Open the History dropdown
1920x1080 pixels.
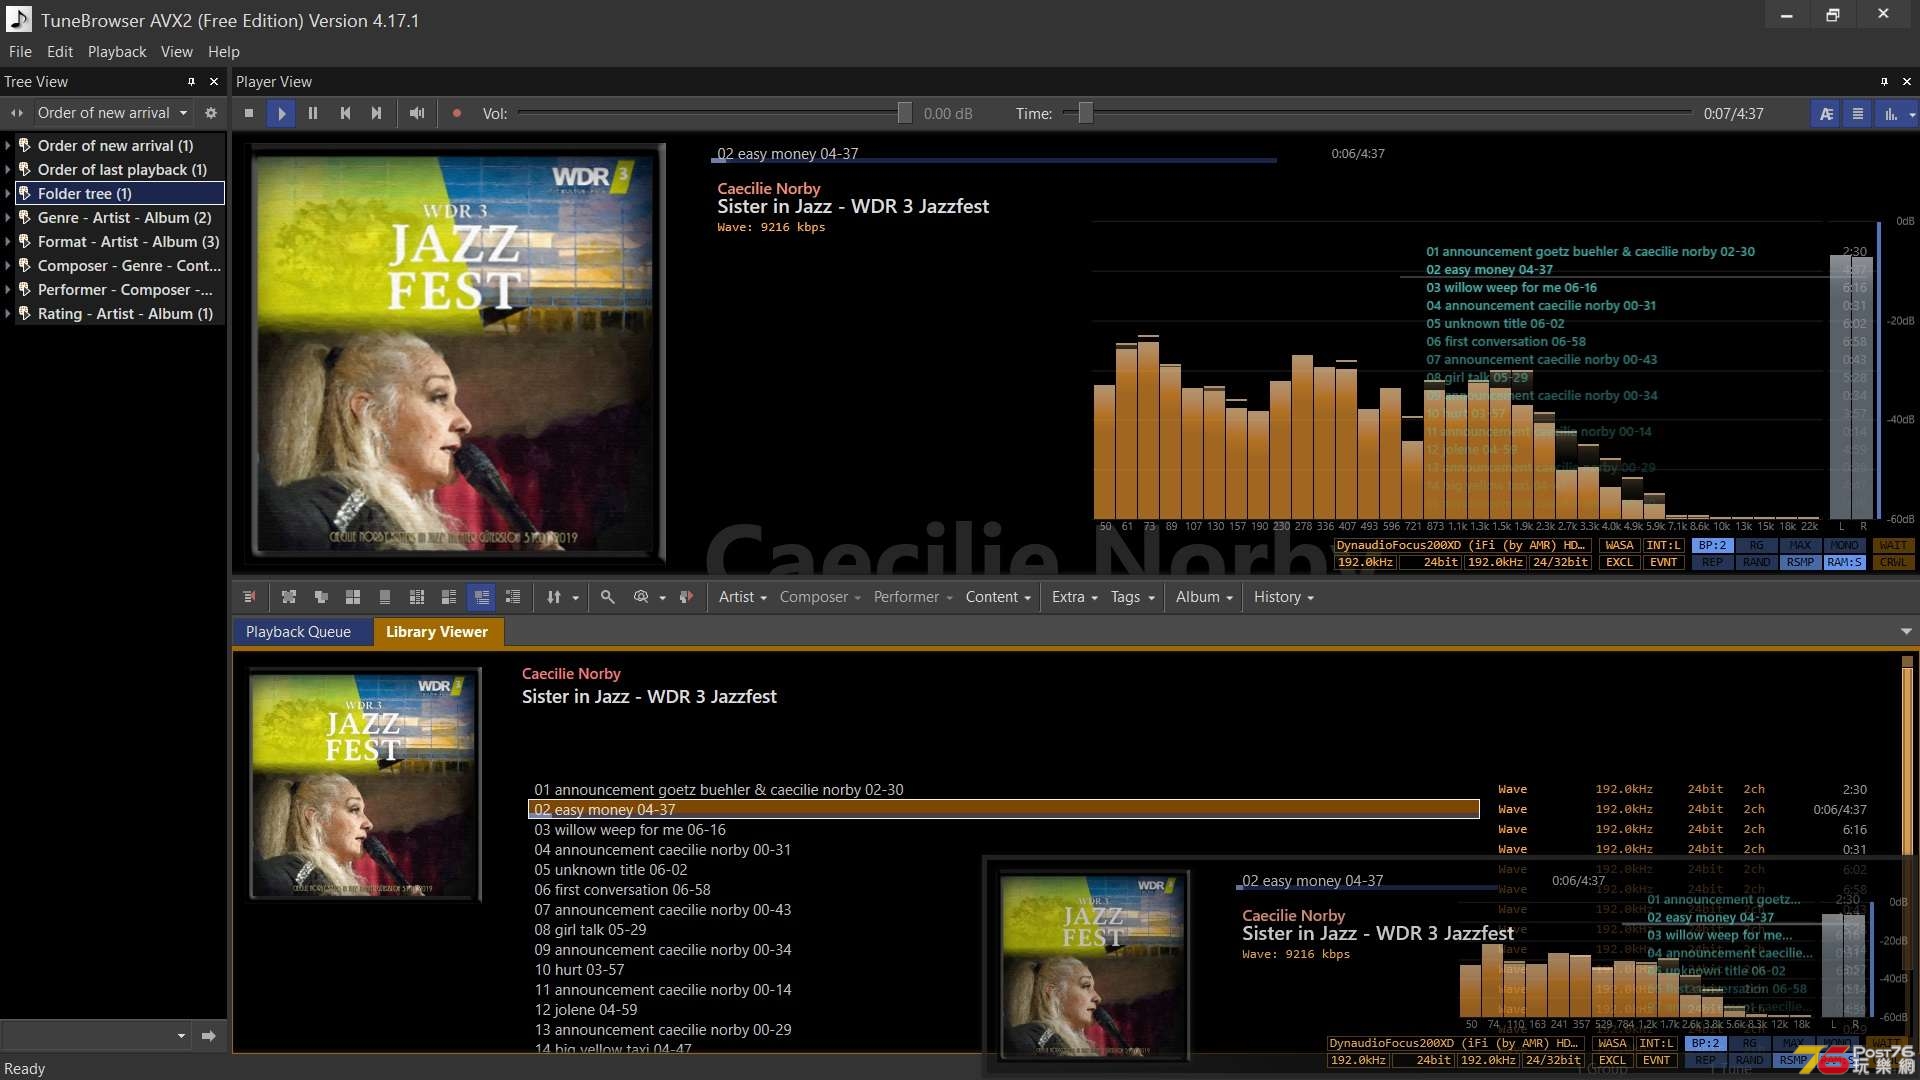(x=1283, y=597)
